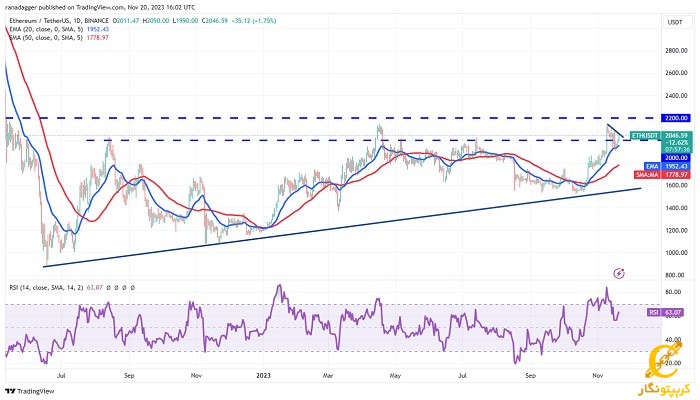Click the Jul label left of Sep
Screen dimensions: 700x400
pyautogui.click(x=61, y=375)
